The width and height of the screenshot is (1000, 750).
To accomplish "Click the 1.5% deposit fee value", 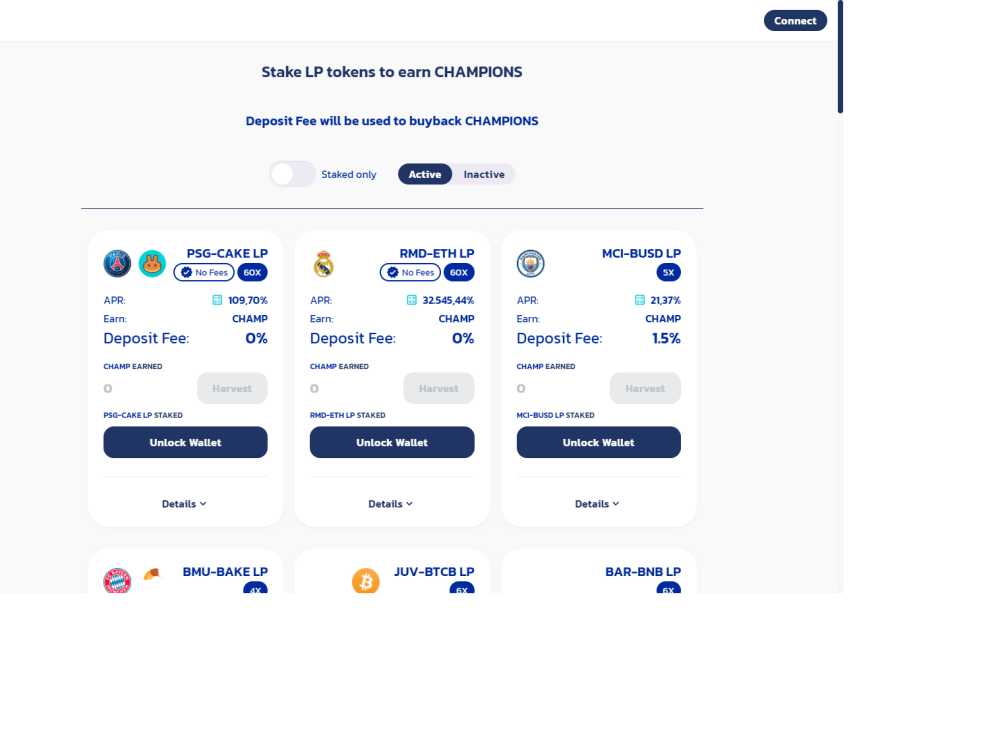I will (x=666, y=338).
